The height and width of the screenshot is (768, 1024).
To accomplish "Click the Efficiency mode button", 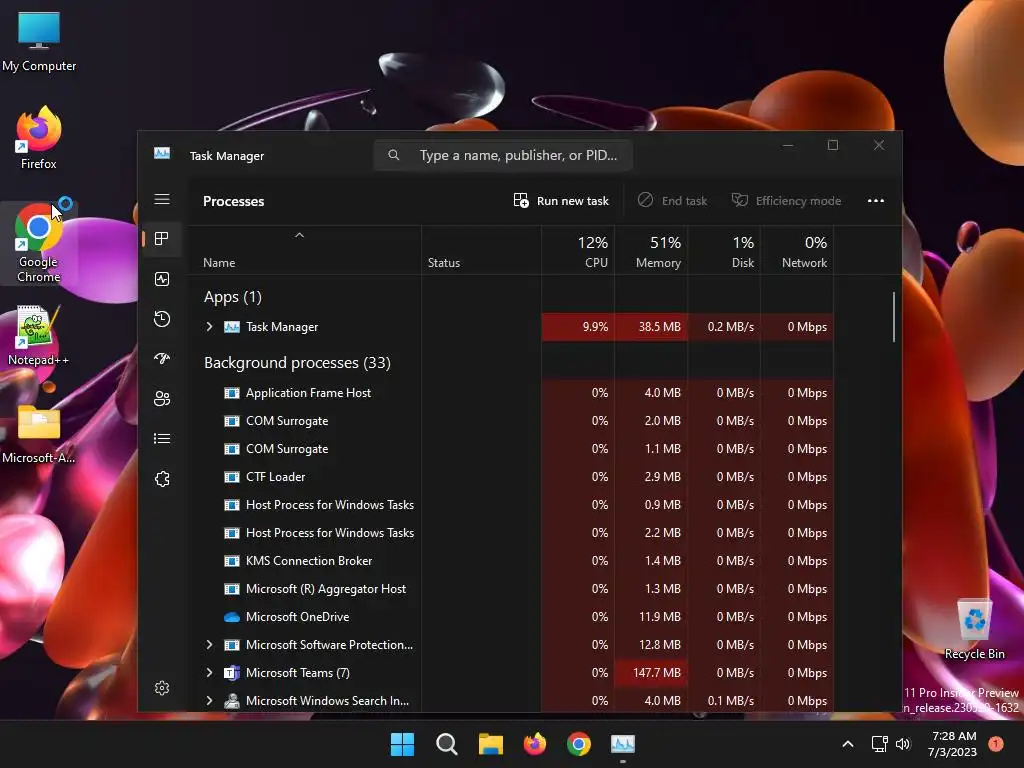I will click(786, 200).
